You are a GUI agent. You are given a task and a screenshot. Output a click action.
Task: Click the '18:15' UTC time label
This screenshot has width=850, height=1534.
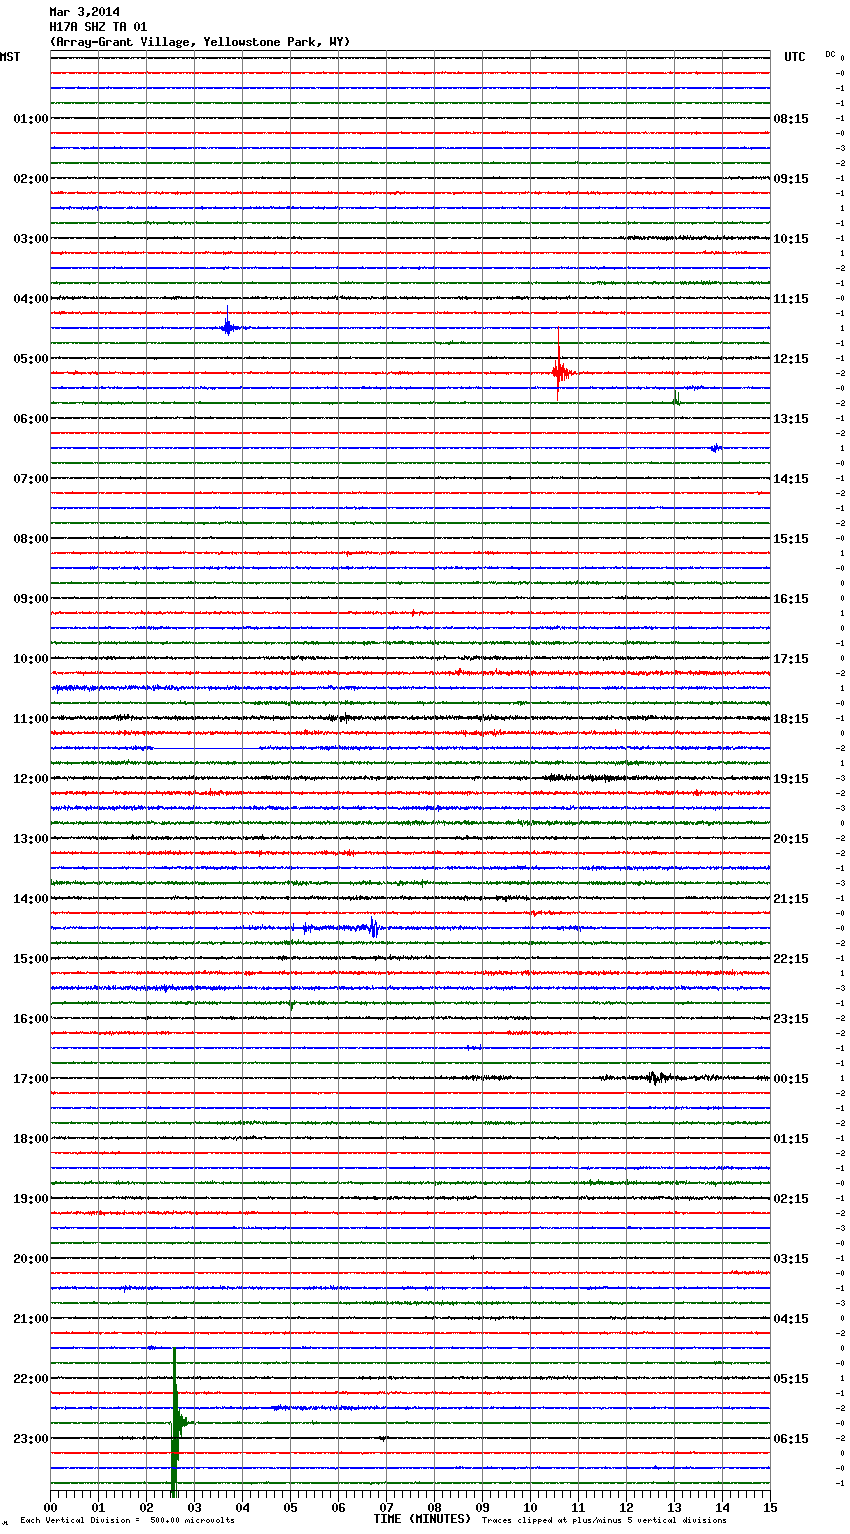(x=791, y=719)
